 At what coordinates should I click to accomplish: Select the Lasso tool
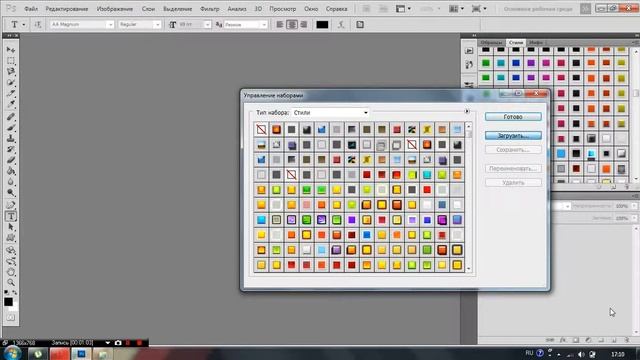pyautogui.click(x=11, y=71)
